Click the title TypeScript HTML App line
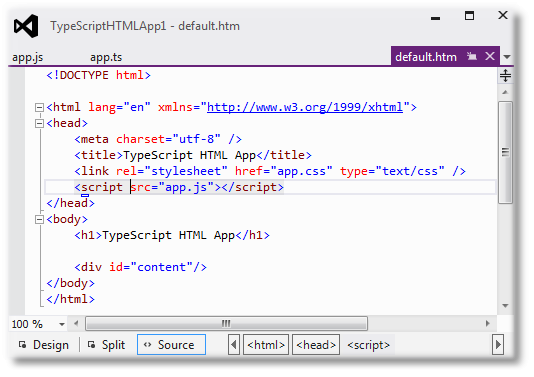This screenshot has width=534, height=377. [193, 155]
